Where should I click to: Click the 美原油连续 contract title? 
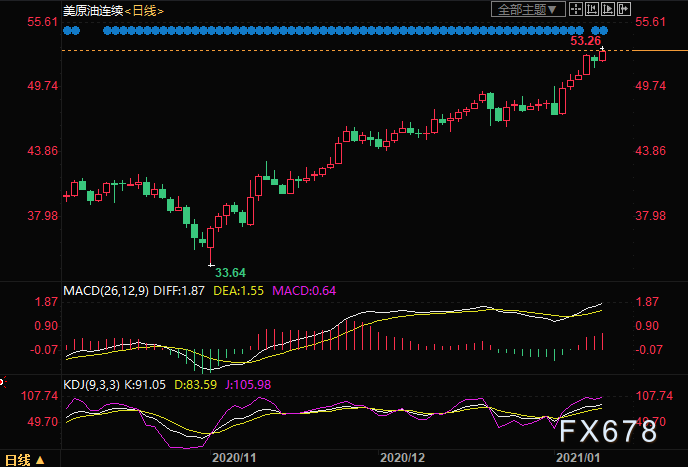click(93, 10)
